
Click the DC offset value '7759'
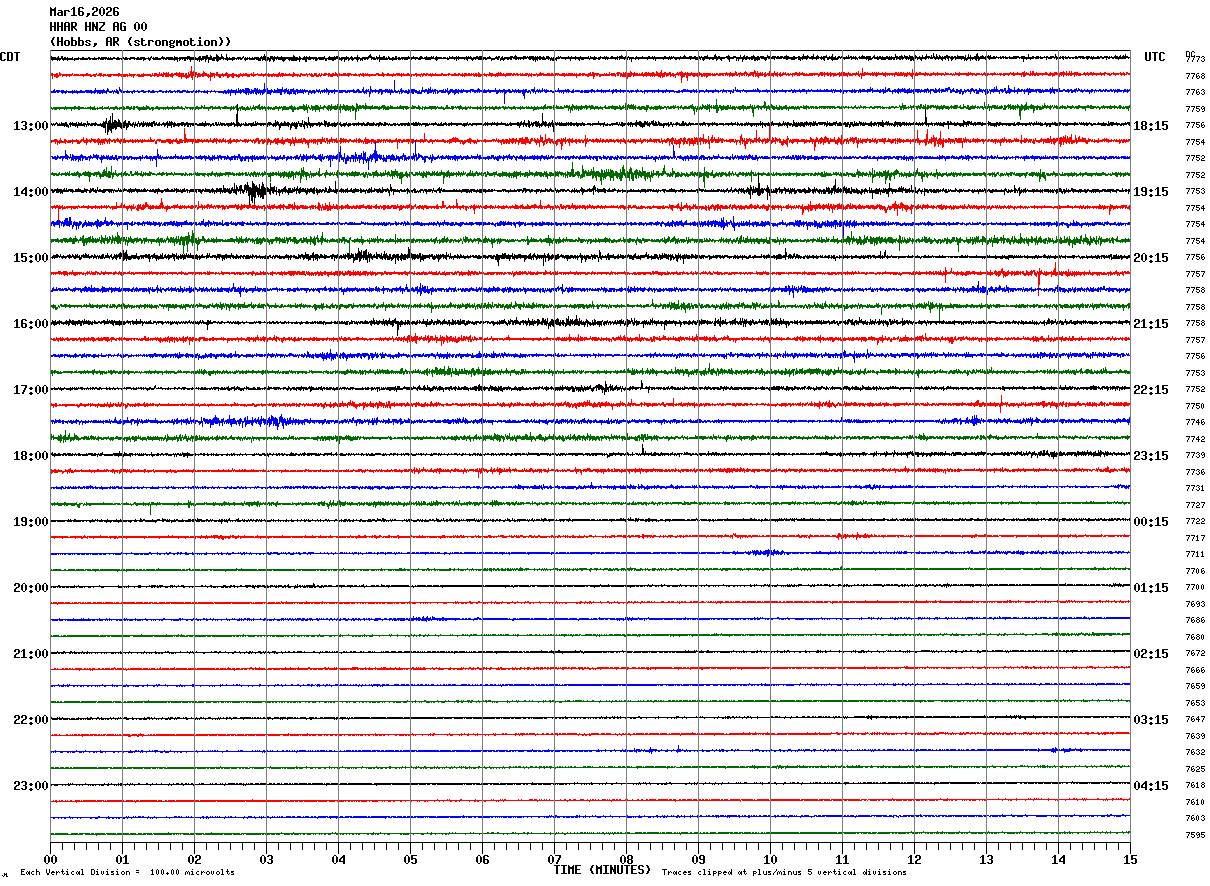coord(1195,109)
